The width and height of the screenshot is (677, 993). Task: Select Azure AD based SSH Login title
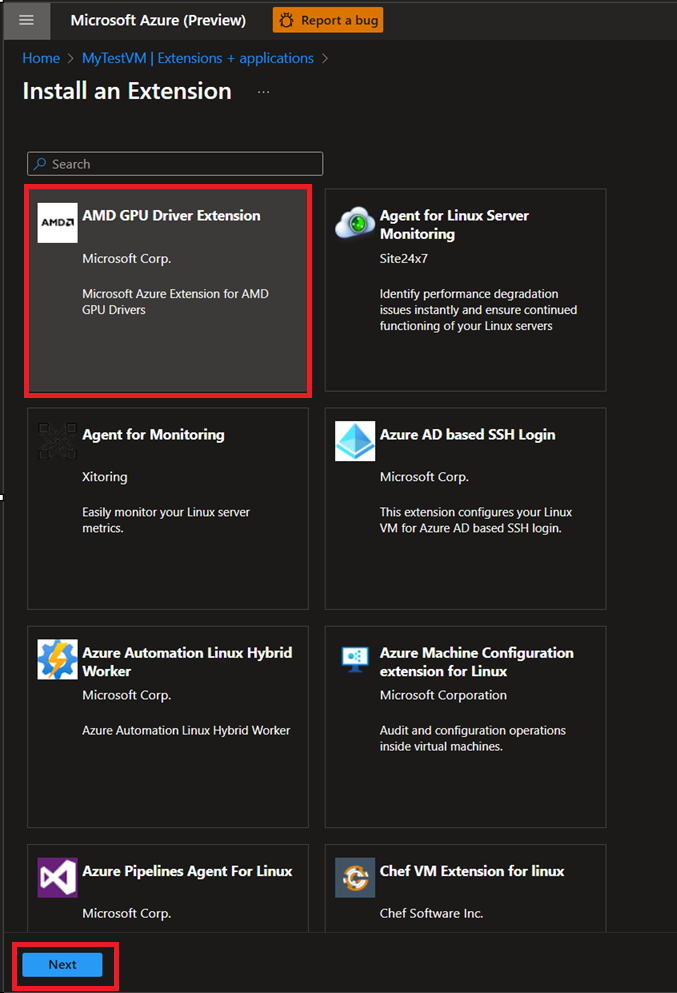click(467, 434)
